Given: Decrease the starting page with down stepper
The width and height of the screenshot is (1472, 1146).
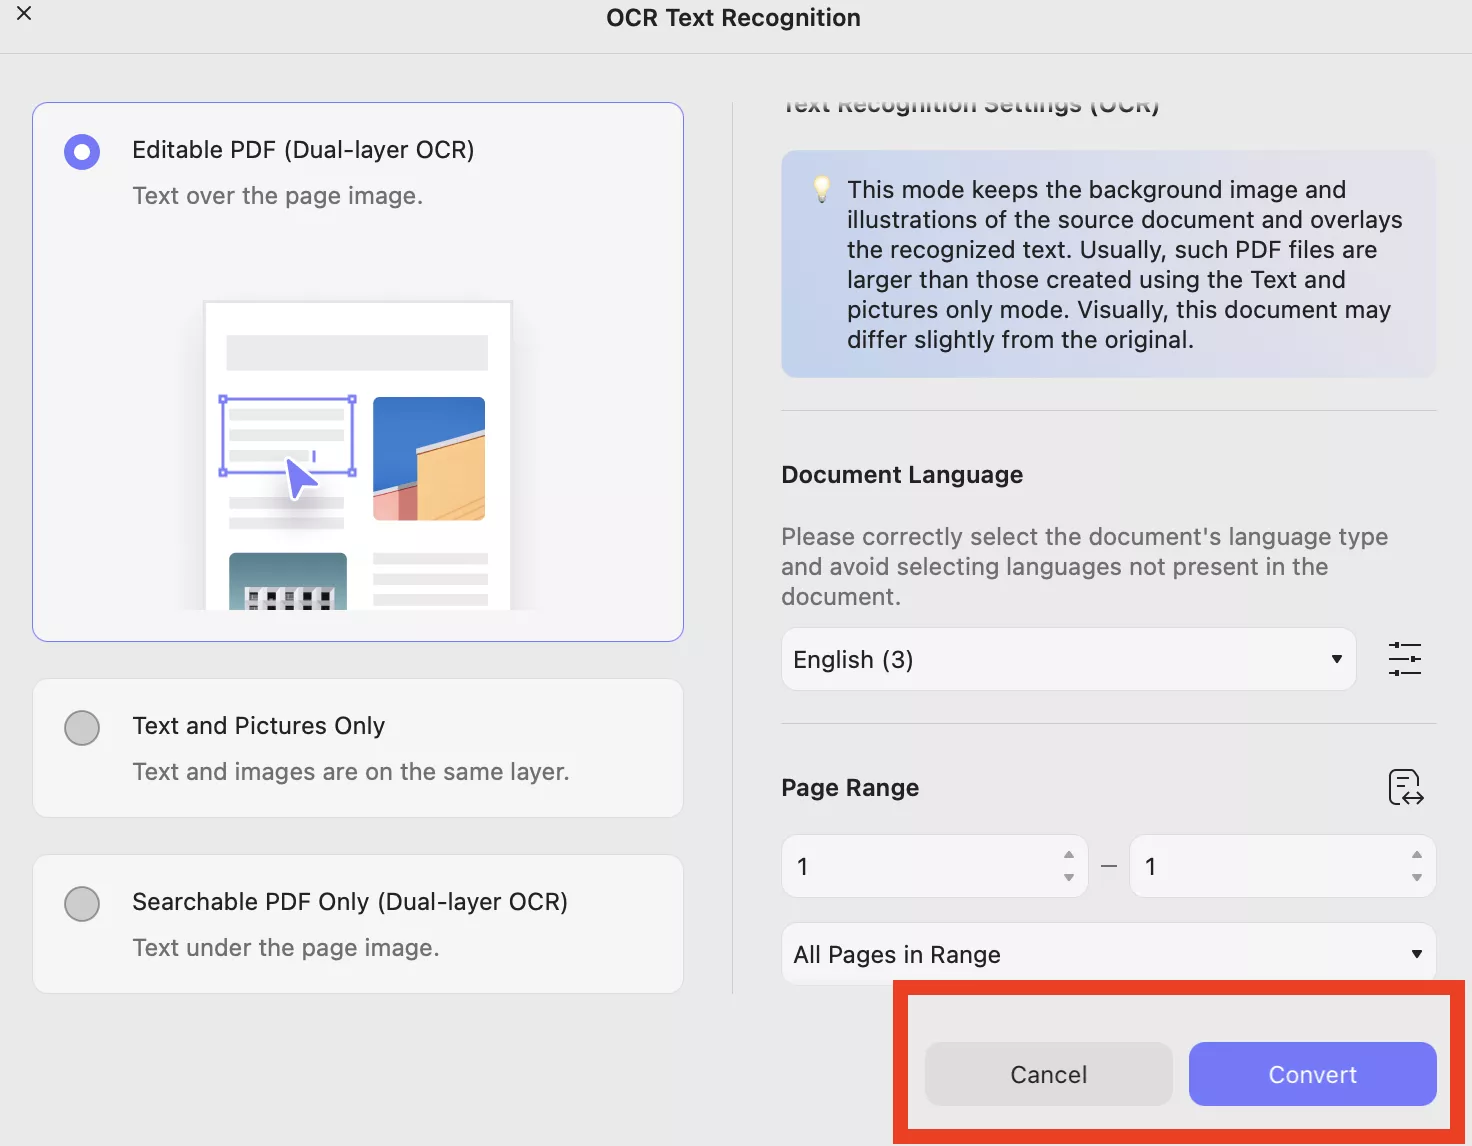Looking at the screenshot, I should coord(1069,877).
